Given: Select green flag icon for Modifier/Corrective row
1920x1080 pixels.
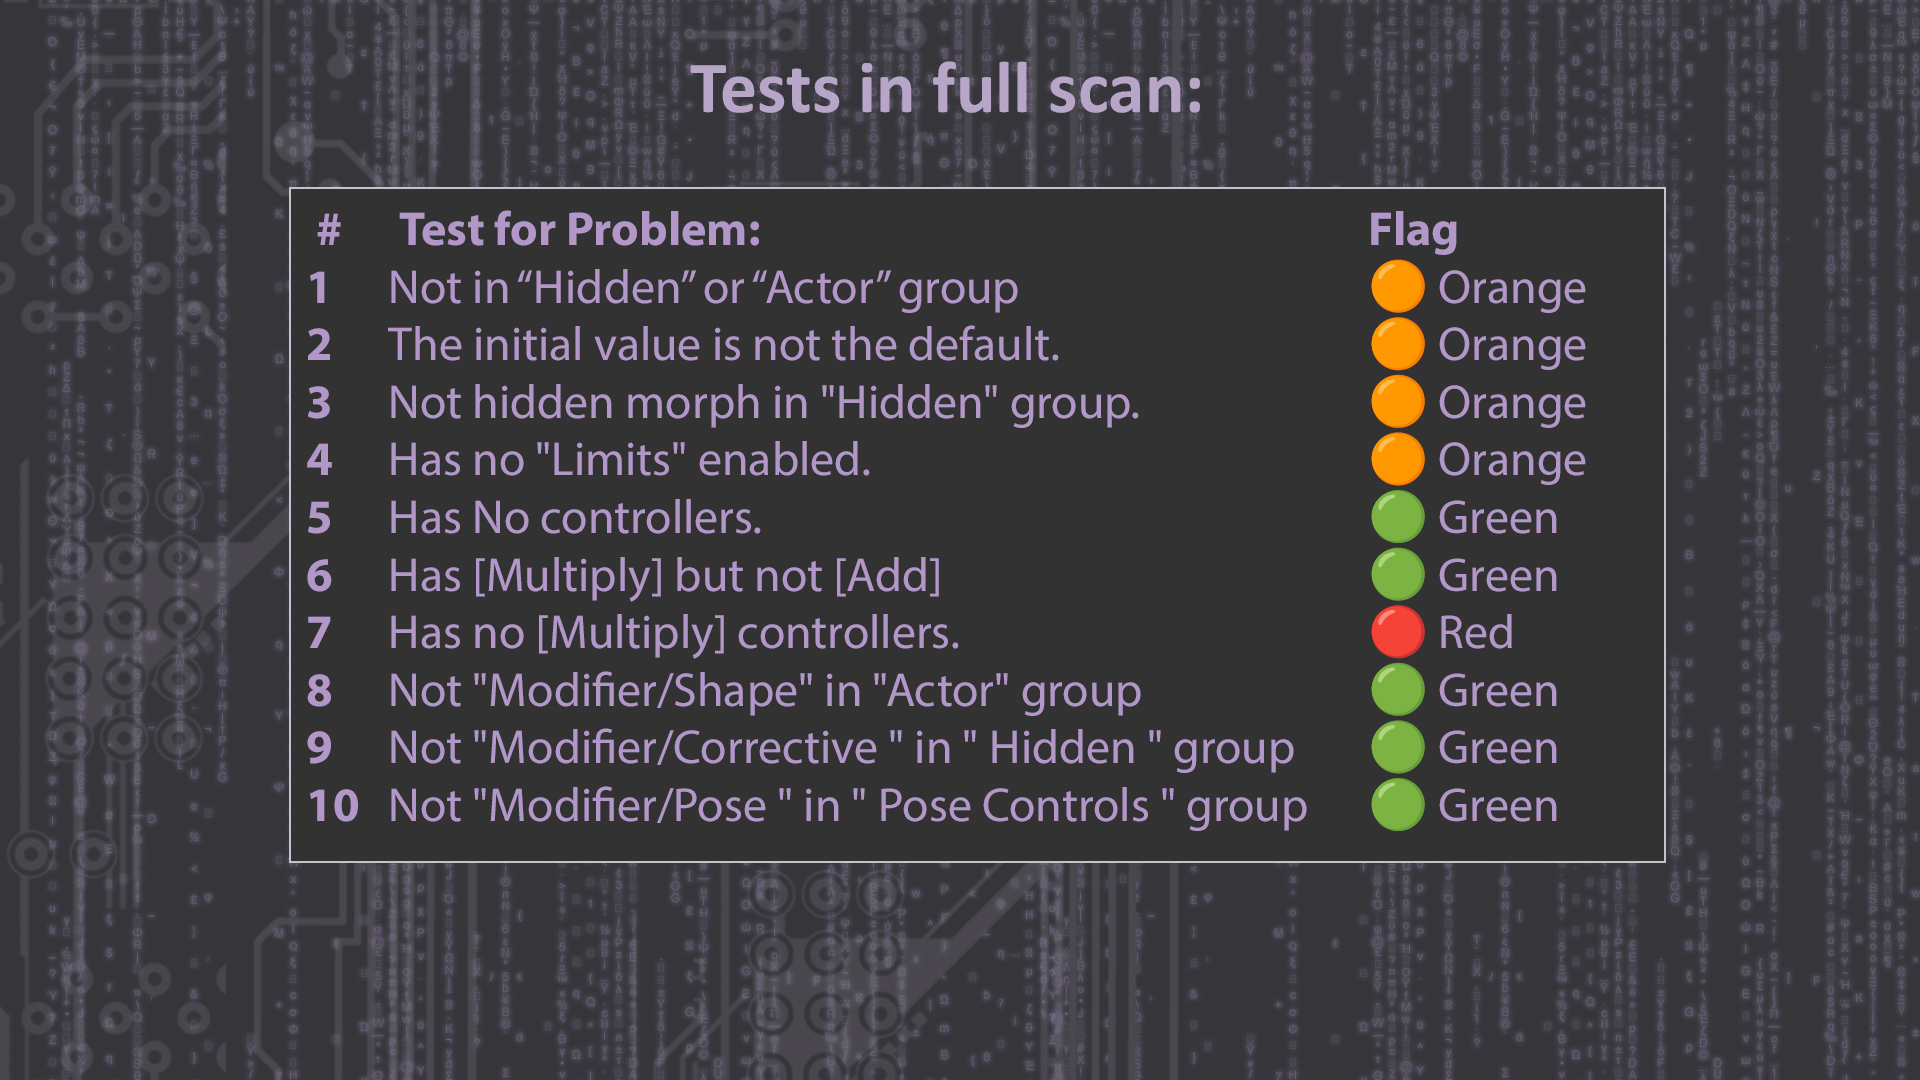Looking at the screenshot, I should click(x=1397, y=747).
